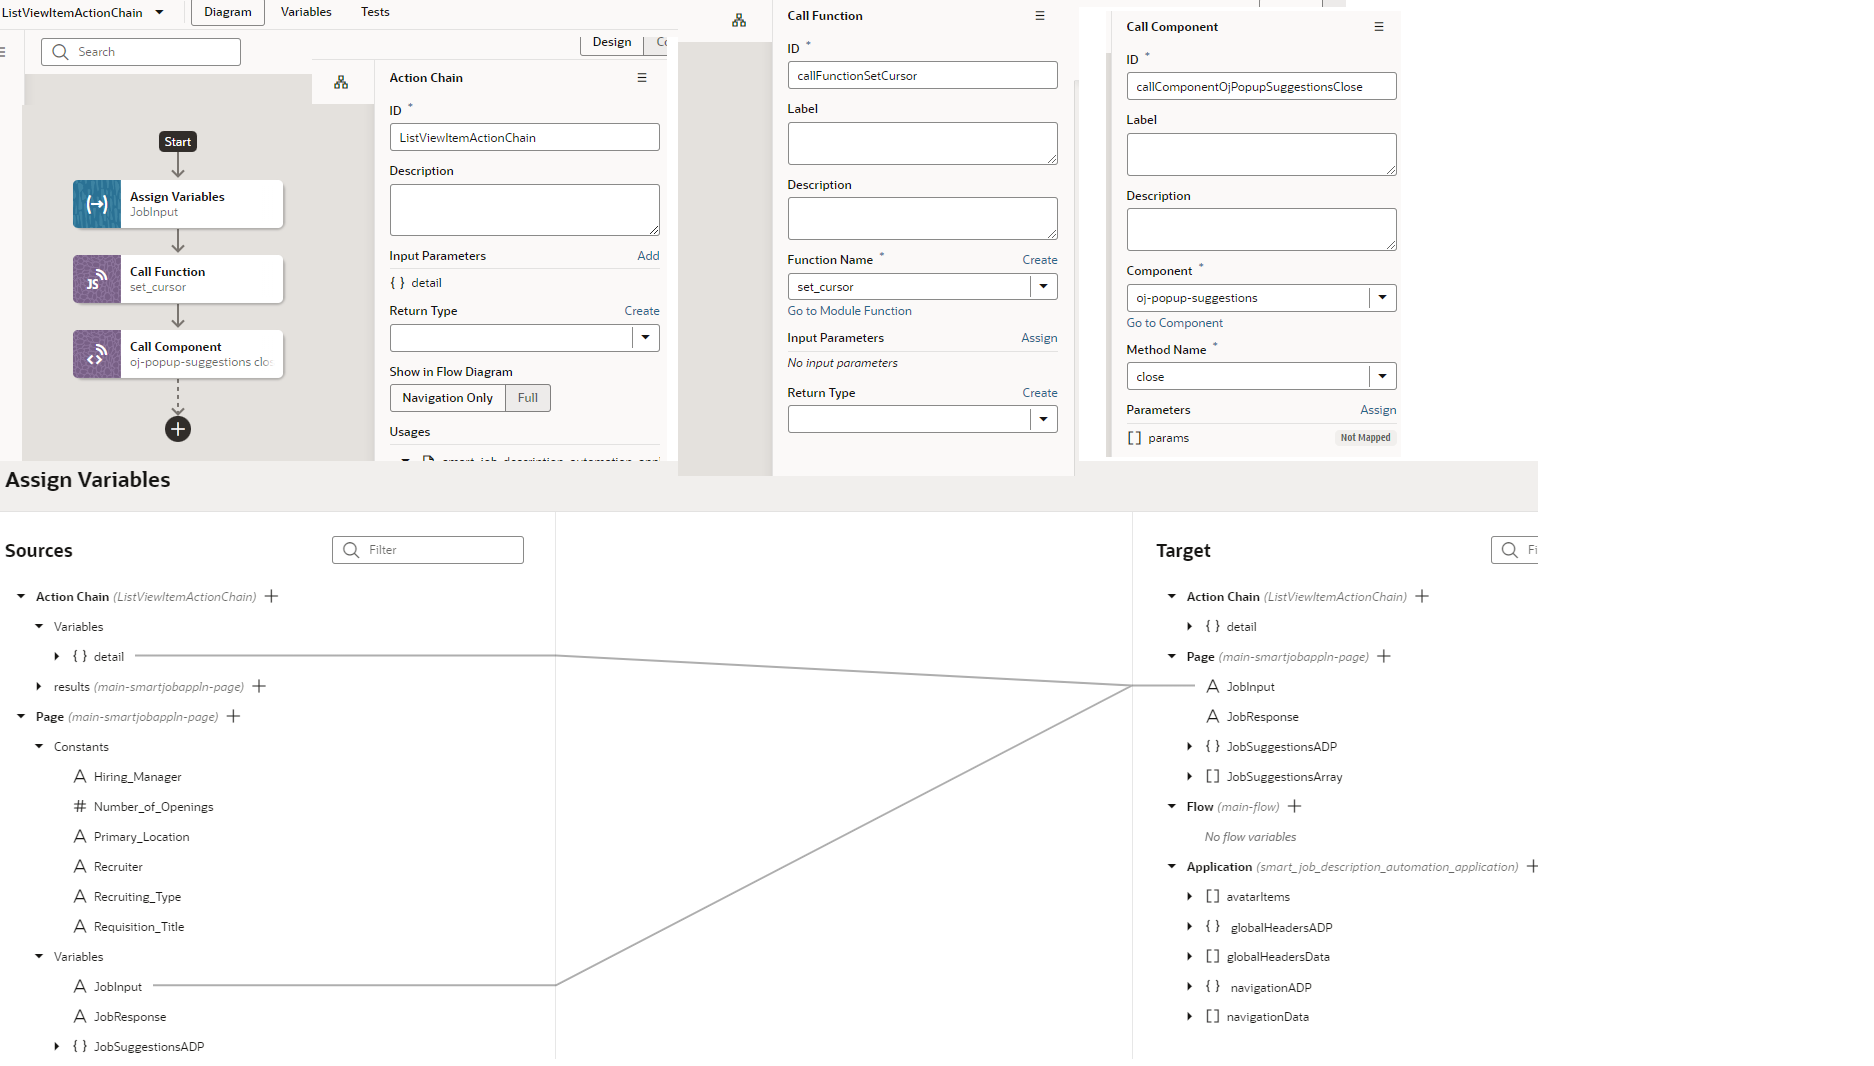
Task: Click Add for Input Parameters
Action: click(x=648, y=256)
